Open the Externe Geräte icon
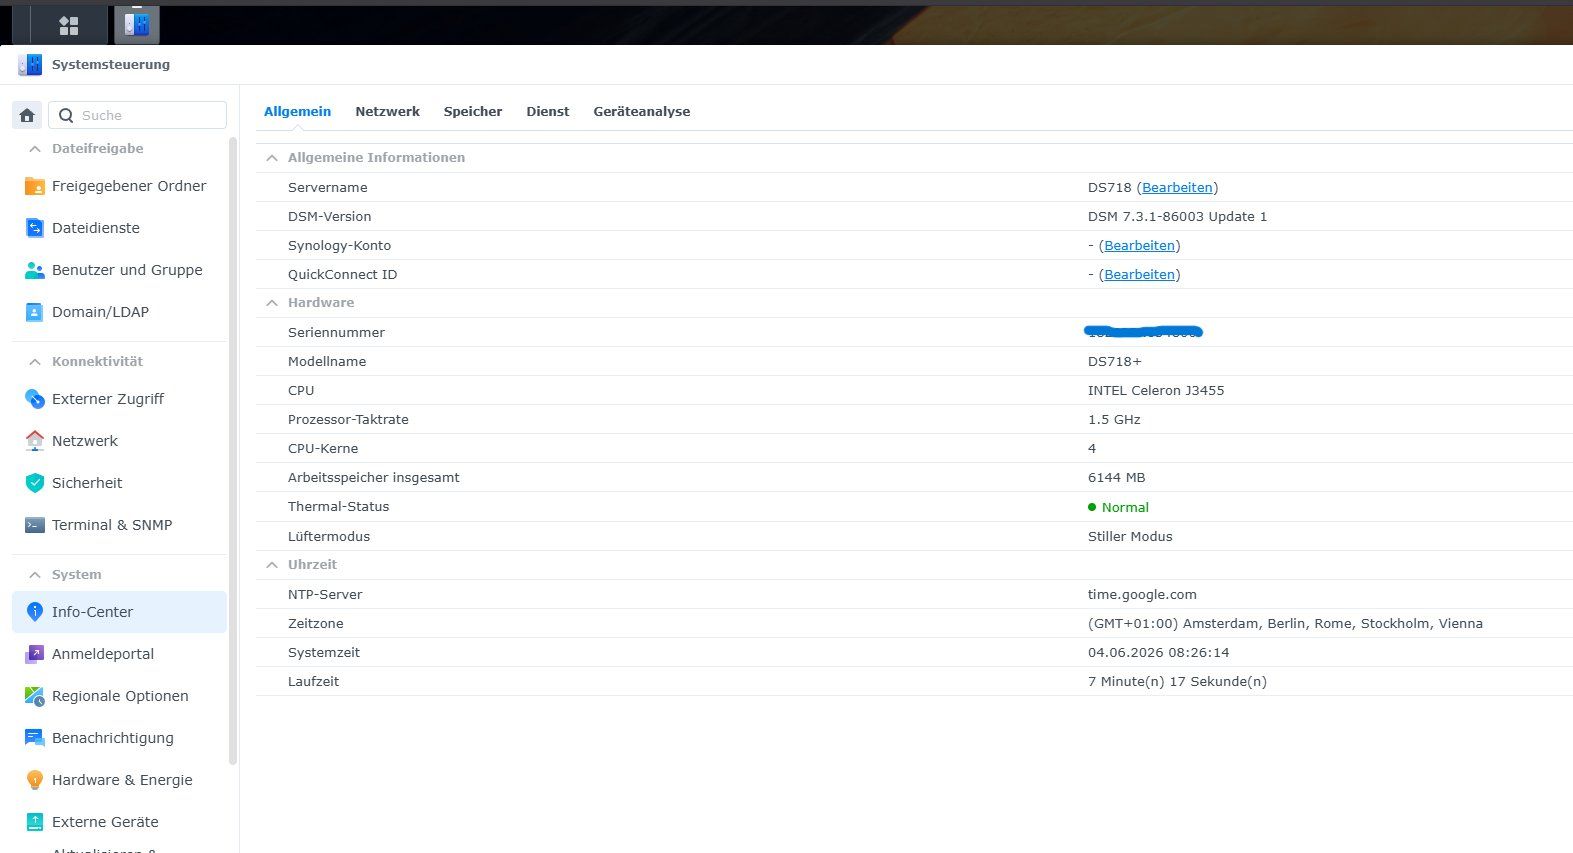Screen dimensions: 1573x853 pos(34,822)
